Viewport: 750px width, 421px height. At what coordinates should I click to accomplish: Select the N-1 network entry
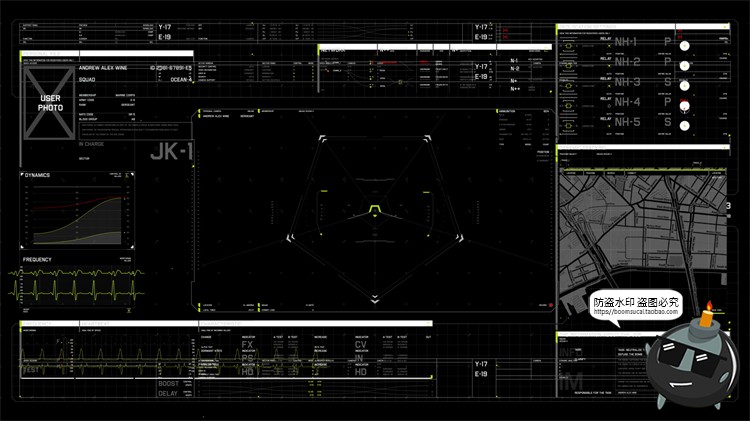click(514, 61)
